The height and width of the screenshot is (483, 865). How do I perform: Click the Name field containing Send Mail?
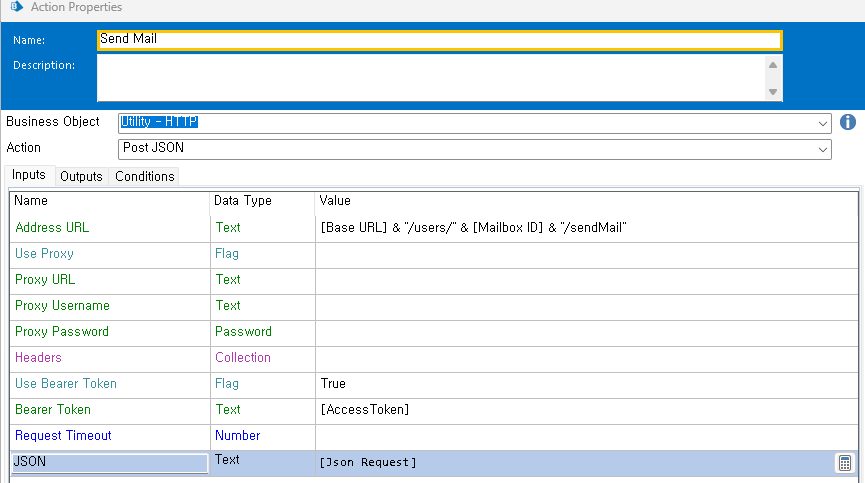(x=439, y=40)
